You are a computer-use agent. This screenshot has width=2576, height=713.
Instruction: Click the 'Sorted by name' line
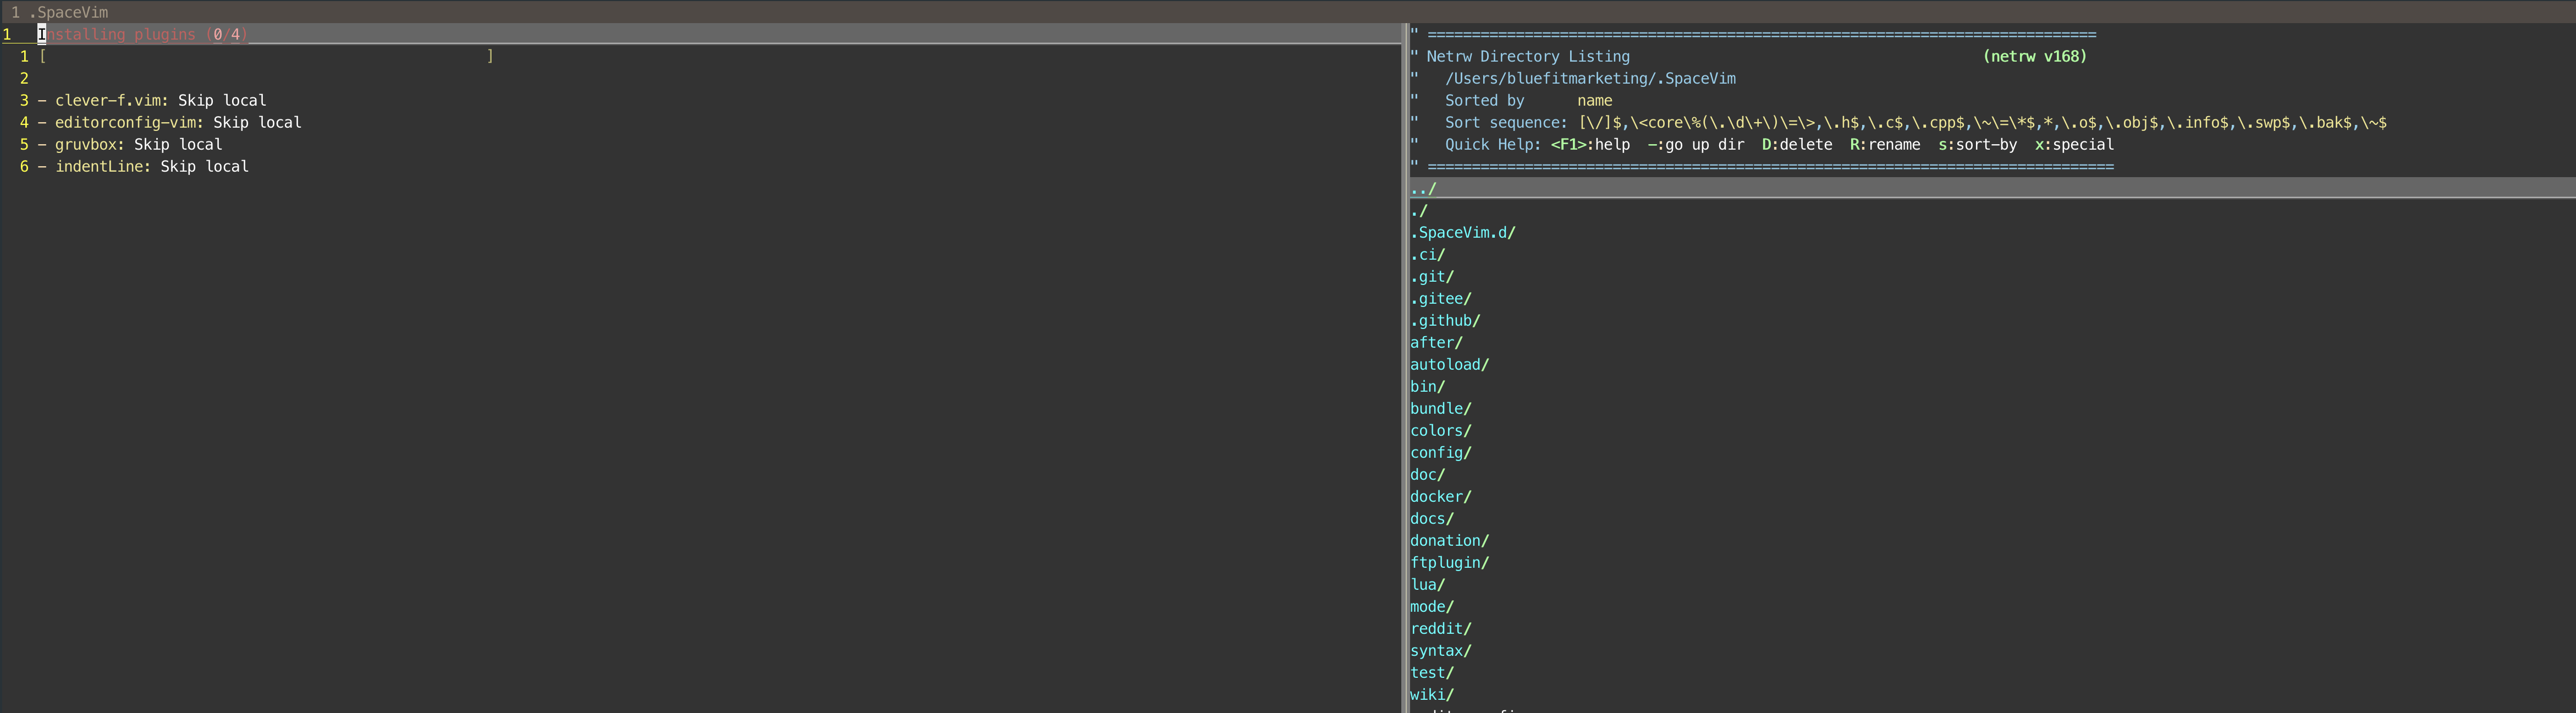click(1528, 100)
